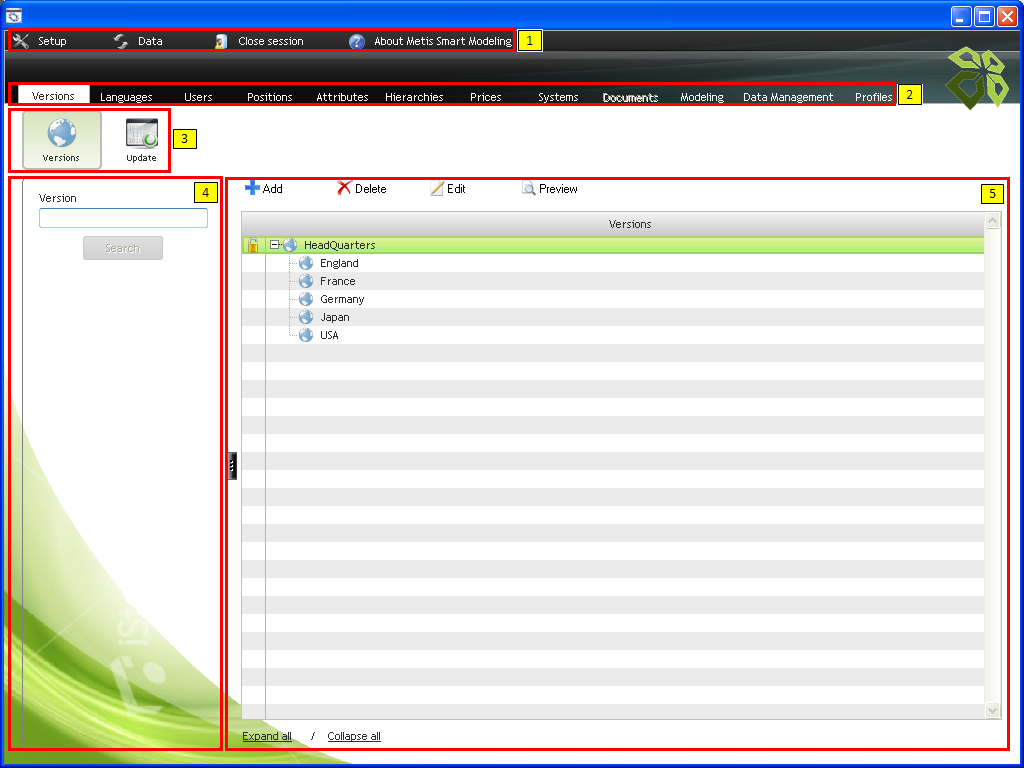Select Germany in the versions tree
The width and height of the screenshot is (1024, 768).
click(342, 299)
